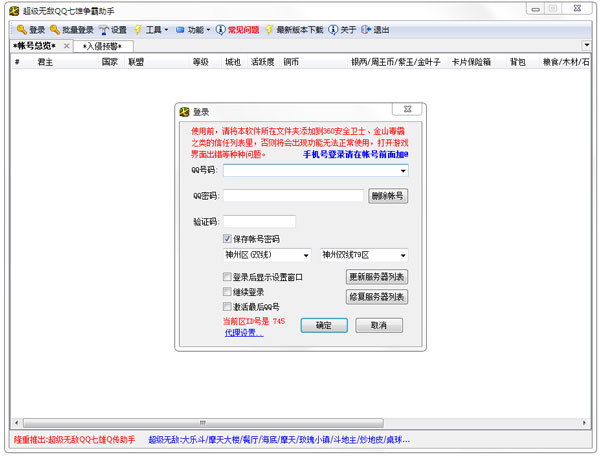Open 设置 settings hammer icon
The image size is (600, 456).
coord(104,29)
